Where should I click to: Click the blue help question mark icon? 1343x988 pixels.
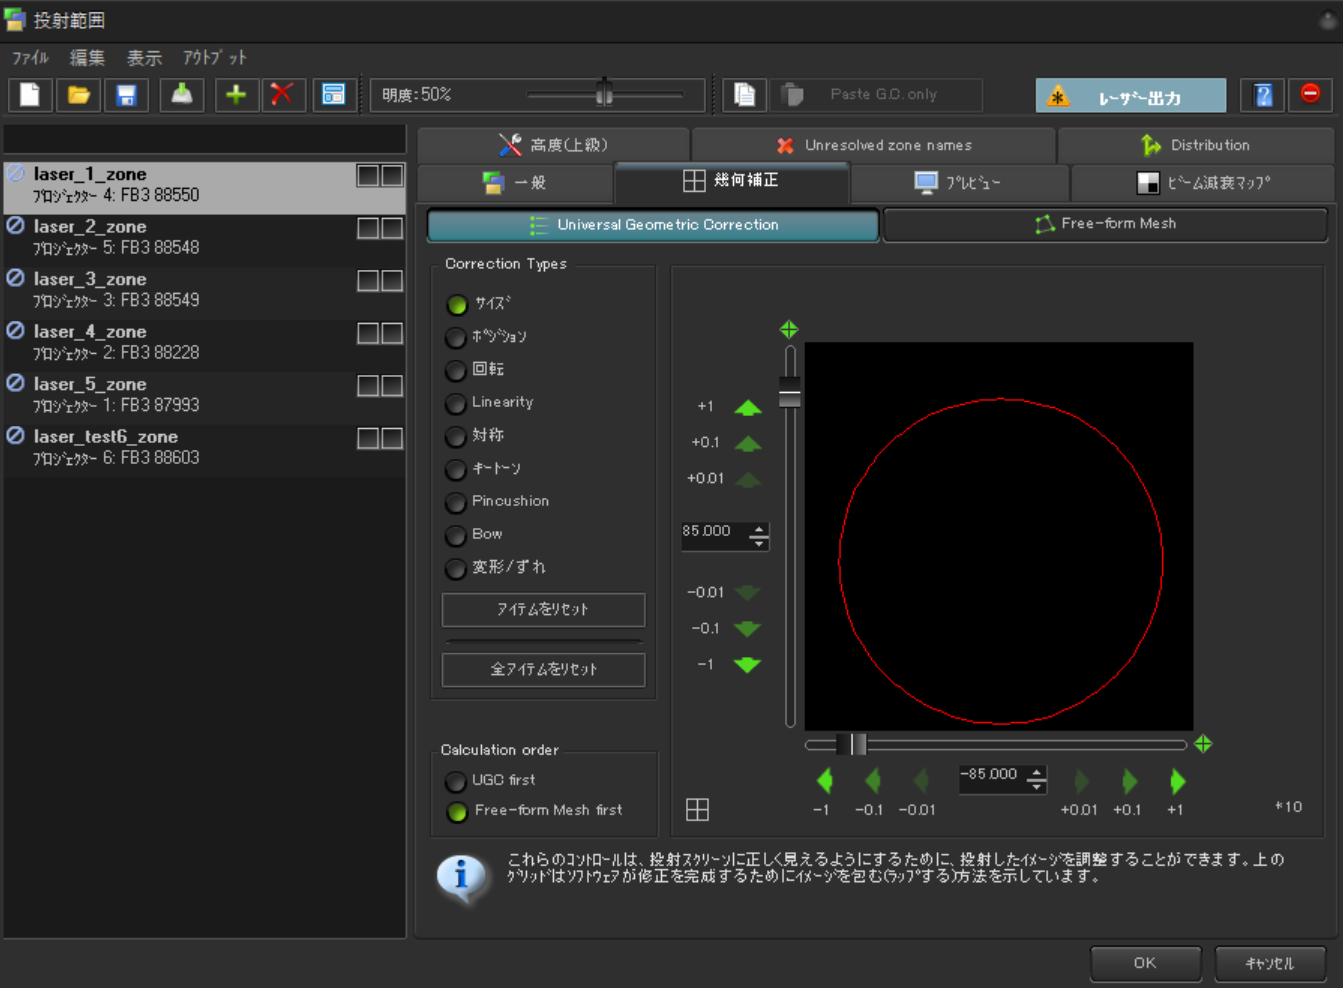coord(1263,95)
